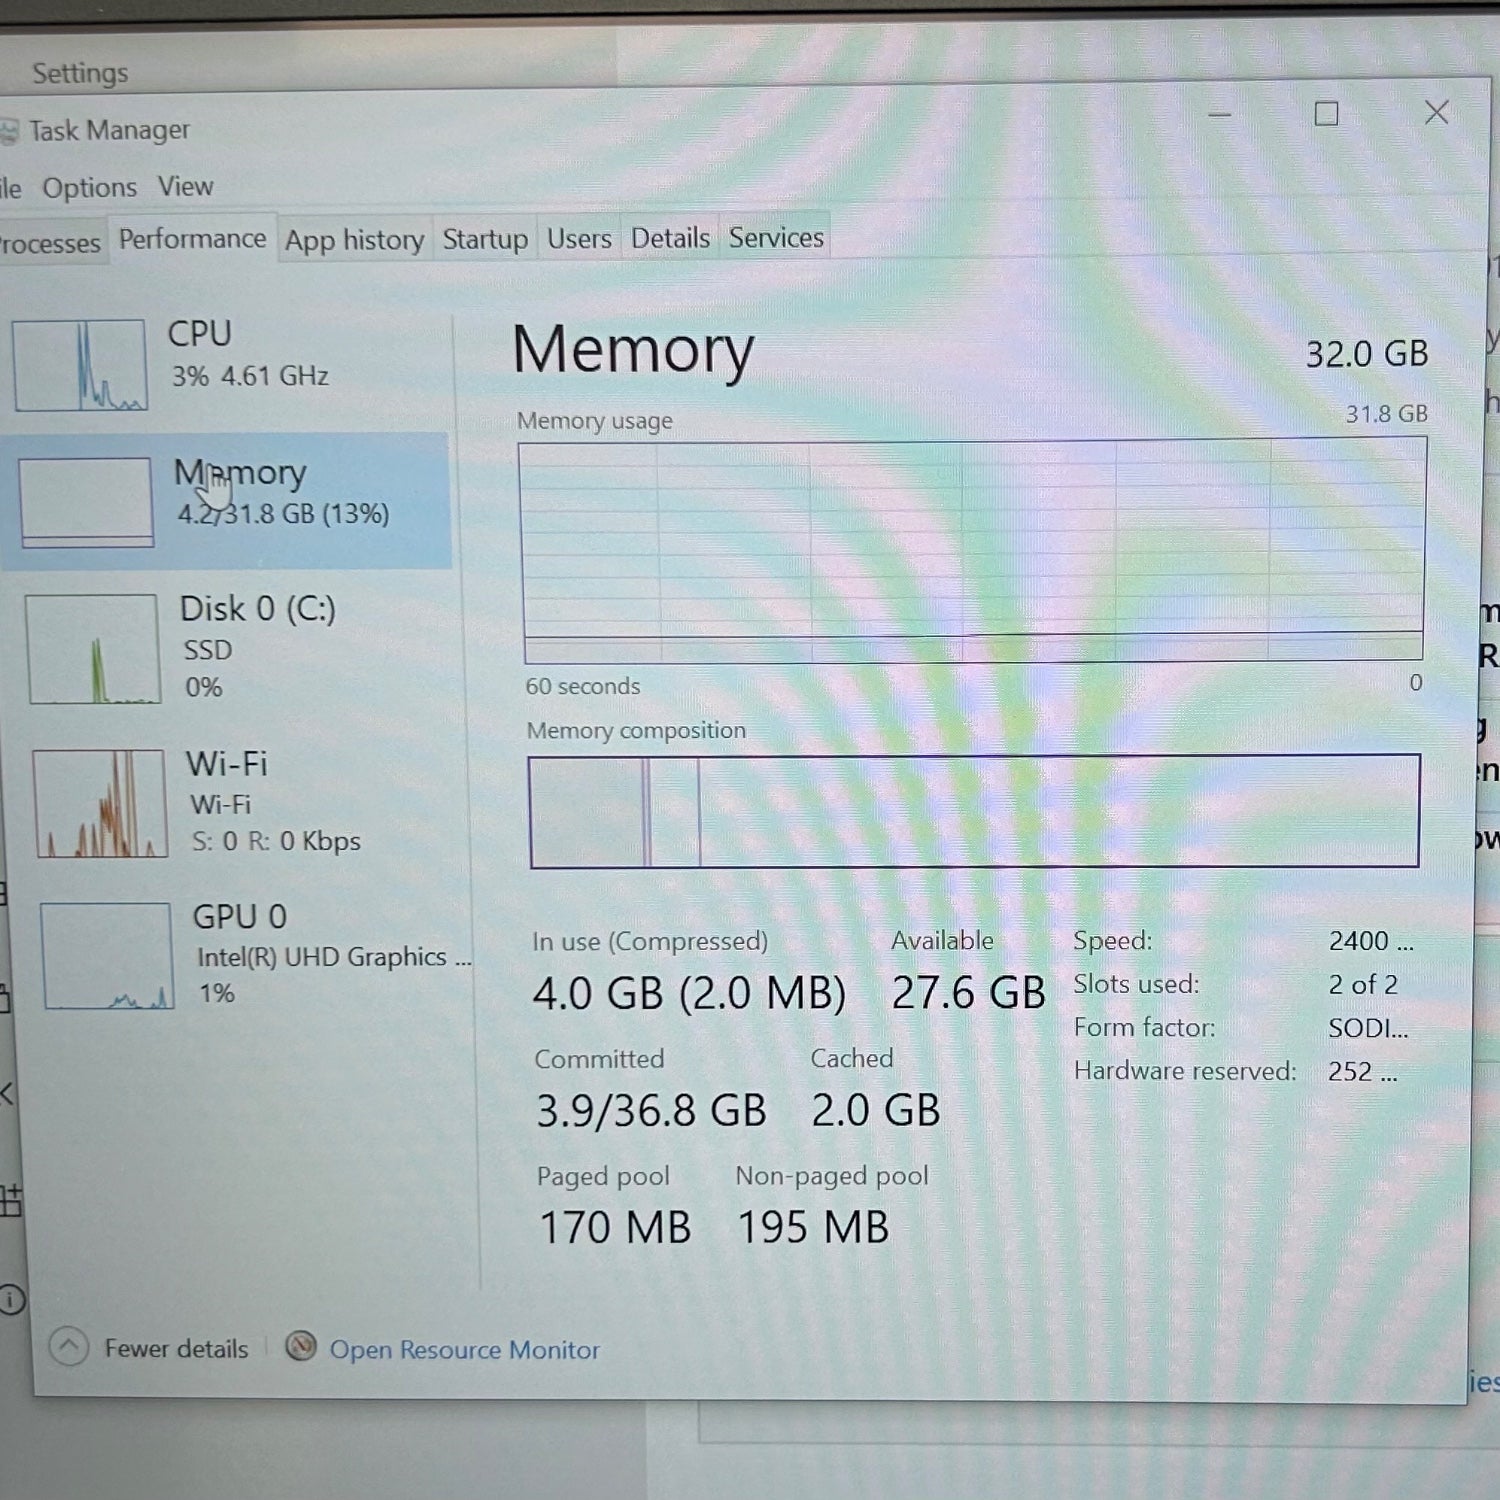1500x1500 pixels.
Task: Click the Fewer details chevron icon
Action: [x=68, y=1346]
